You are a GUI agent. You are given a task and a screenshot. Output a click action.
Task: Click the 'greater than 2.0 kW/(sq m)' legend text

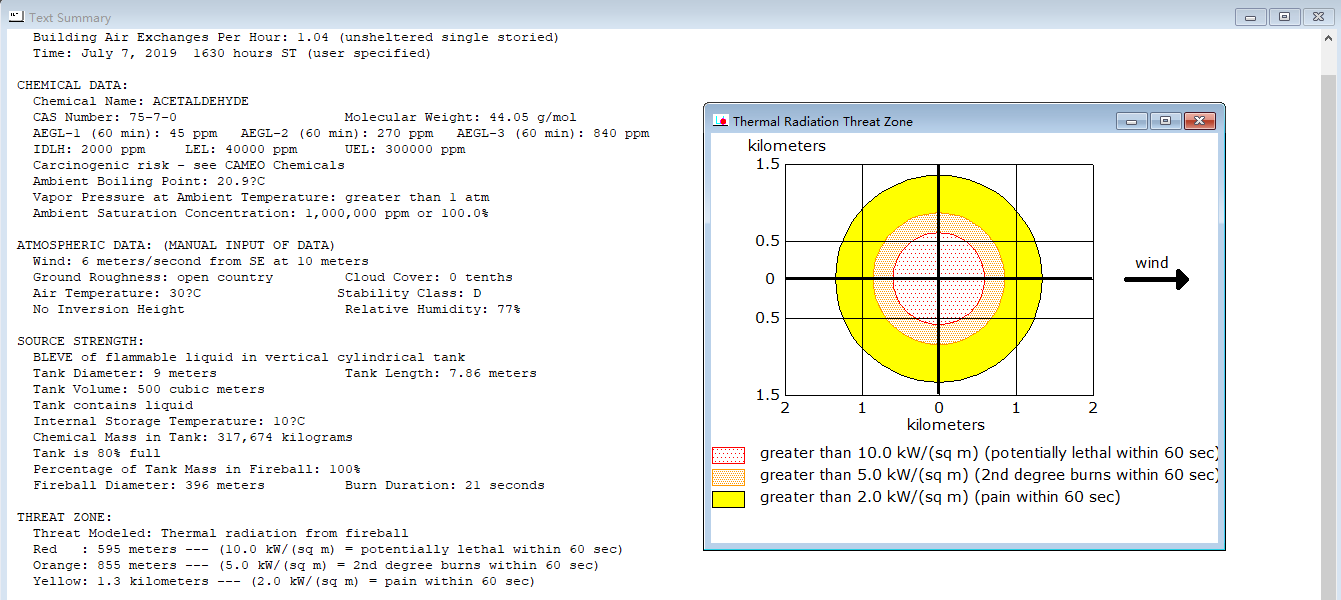coord(940,498)
